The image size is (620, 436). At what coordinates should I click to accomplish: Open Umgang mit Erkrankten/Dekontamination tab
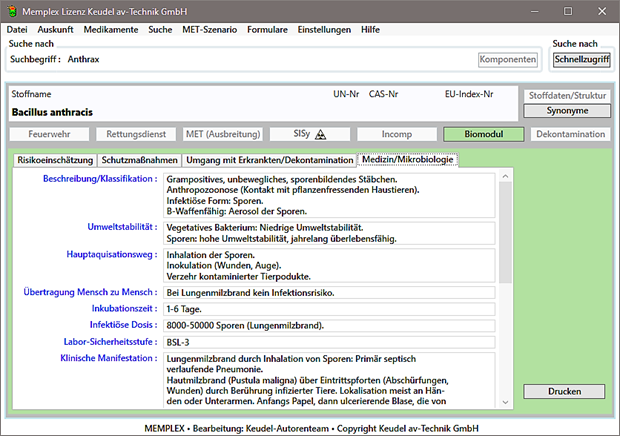[x=270, y=160]
